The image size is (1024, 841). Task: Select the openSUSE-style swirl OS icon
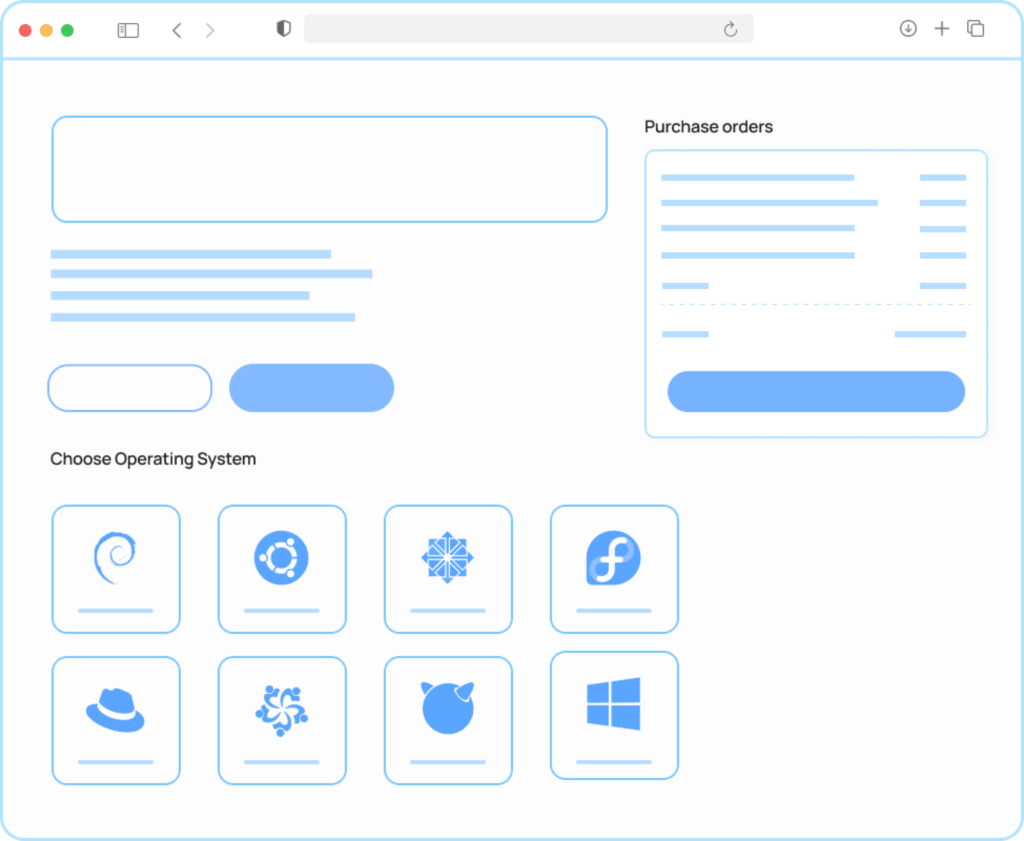(281, 710)
